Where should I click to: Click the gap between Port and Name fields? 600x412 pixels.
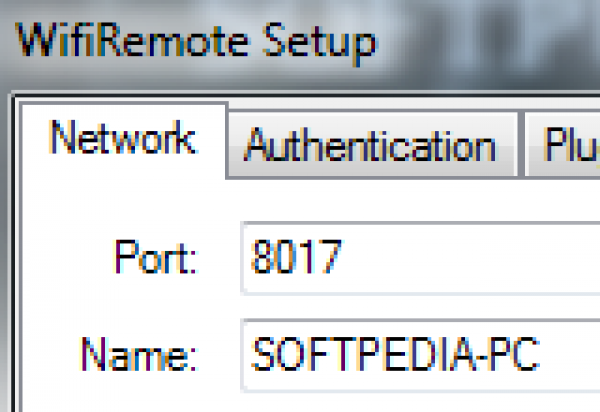click(420, 305)
